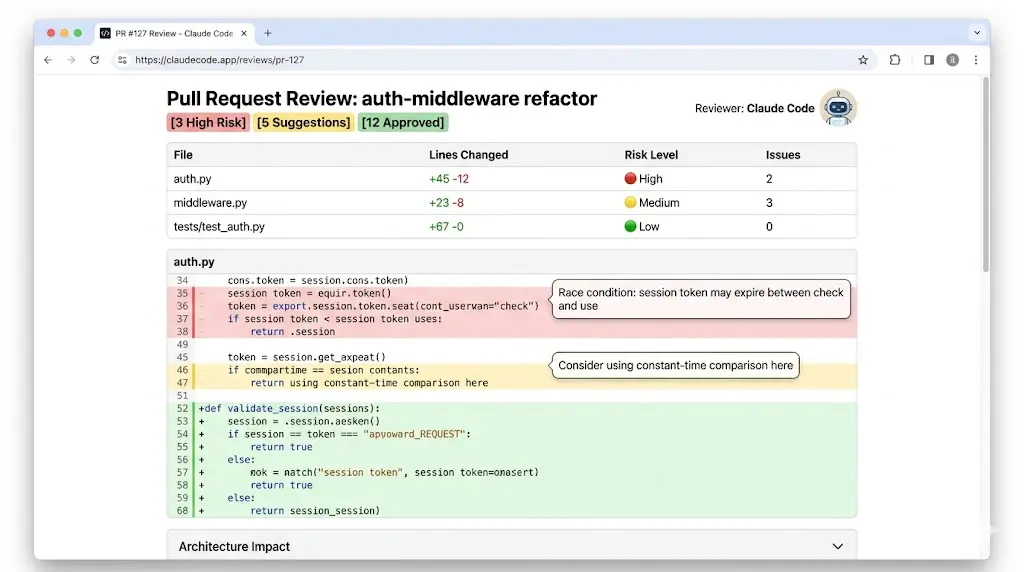Filter by the 3 High Risk badge
This screenshot has height=572, width=1024.
(x=208, y=122)
